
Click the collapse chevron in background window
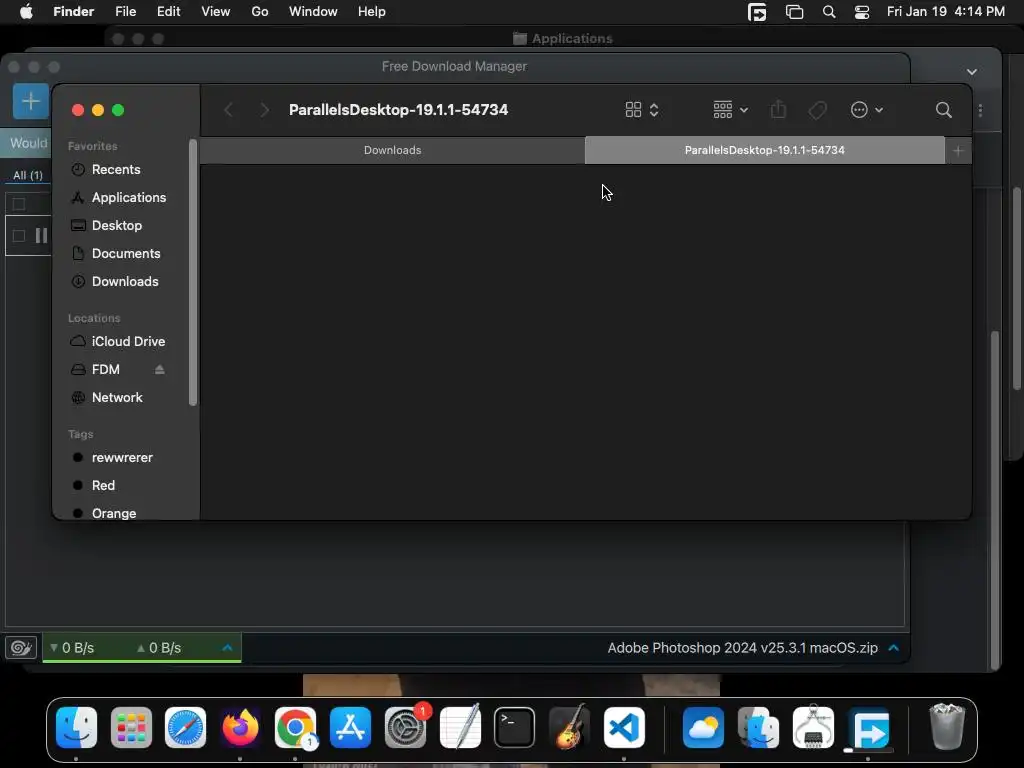972,72
